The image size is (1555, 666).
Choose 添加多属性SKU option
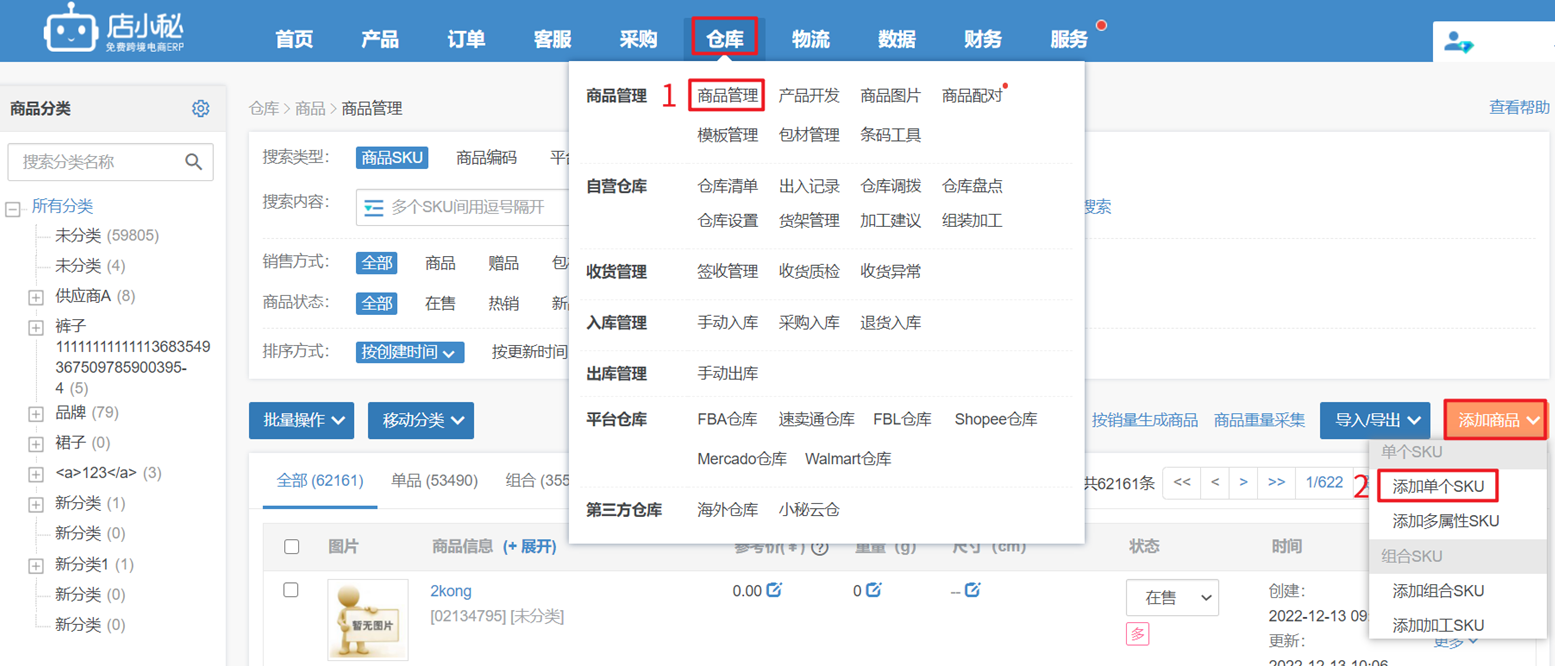point(1445,521)
